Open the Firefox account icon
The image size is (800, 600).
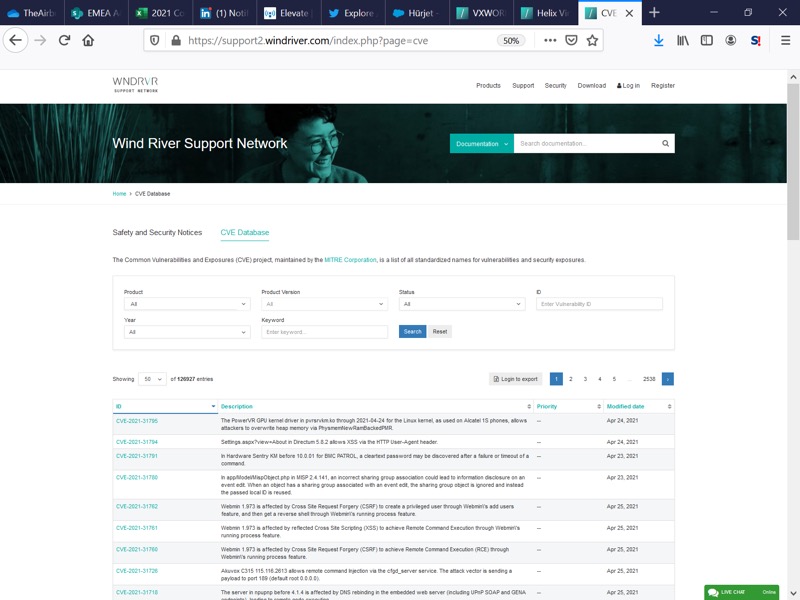[731, 40]
